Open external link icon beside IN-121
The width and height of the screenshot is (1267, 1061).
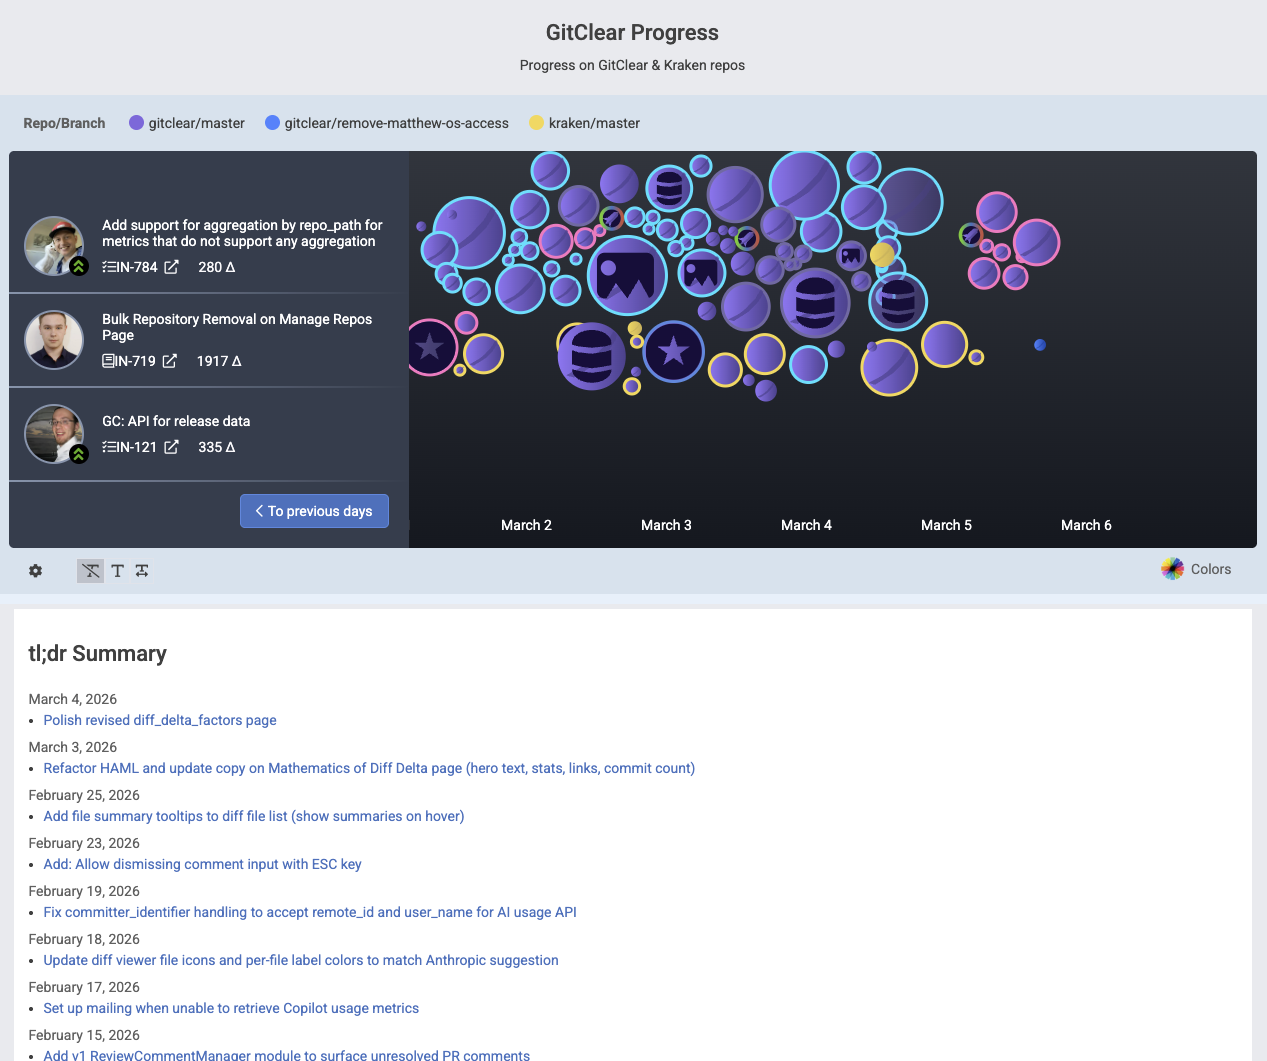coord(172,447)
